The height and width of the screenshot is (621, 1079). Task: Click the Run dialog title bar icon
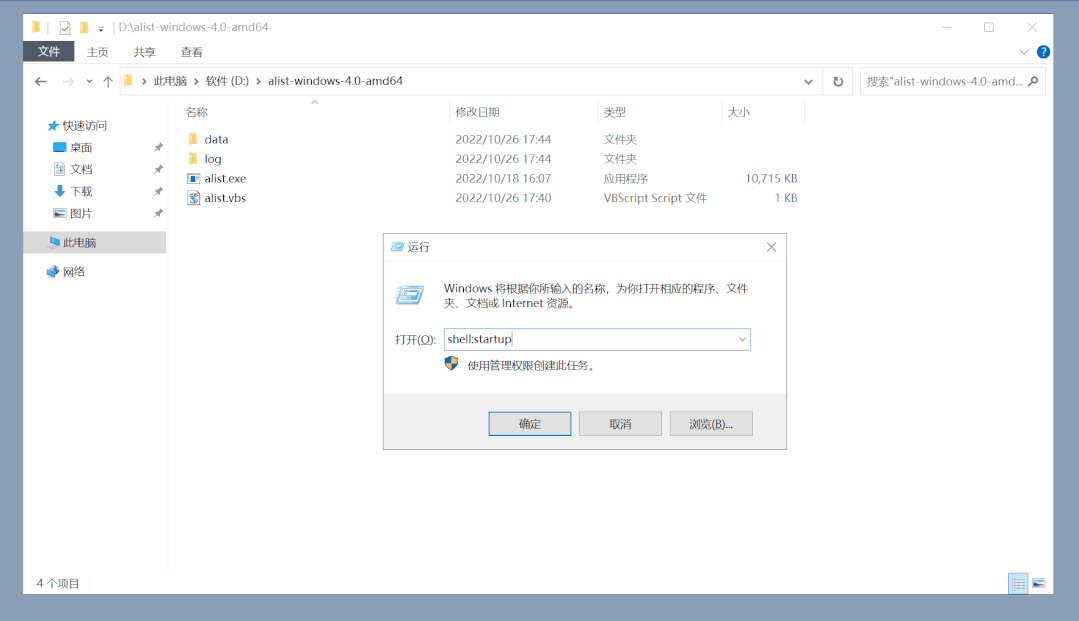pyautogui.click(x=397, y=247)
